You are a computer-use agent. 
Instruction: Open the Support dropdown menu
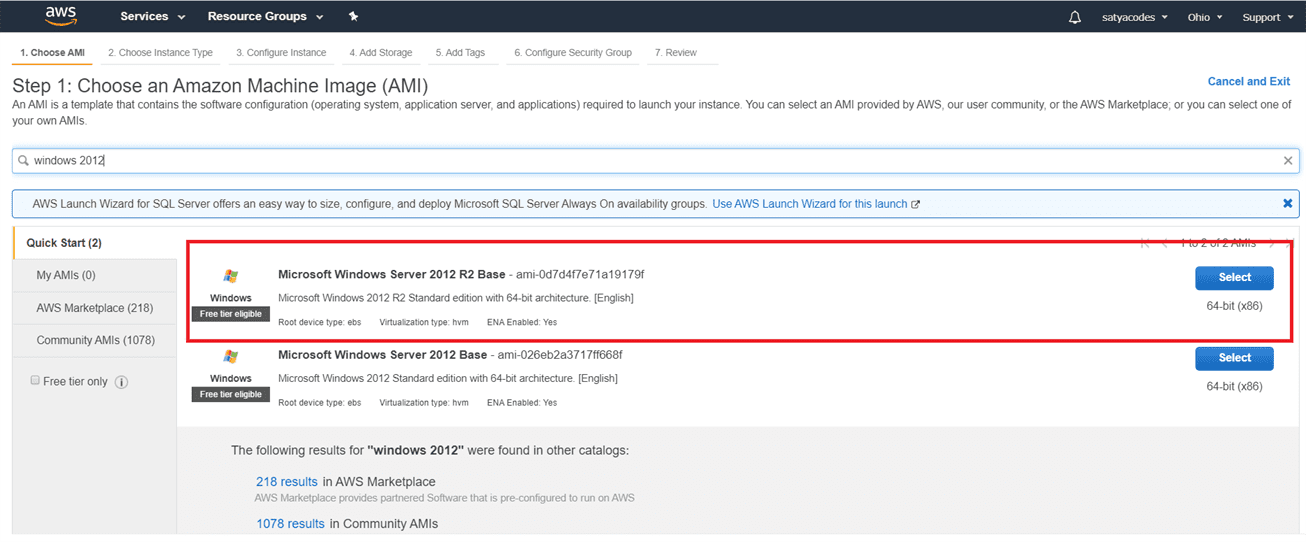point(1266,17)
